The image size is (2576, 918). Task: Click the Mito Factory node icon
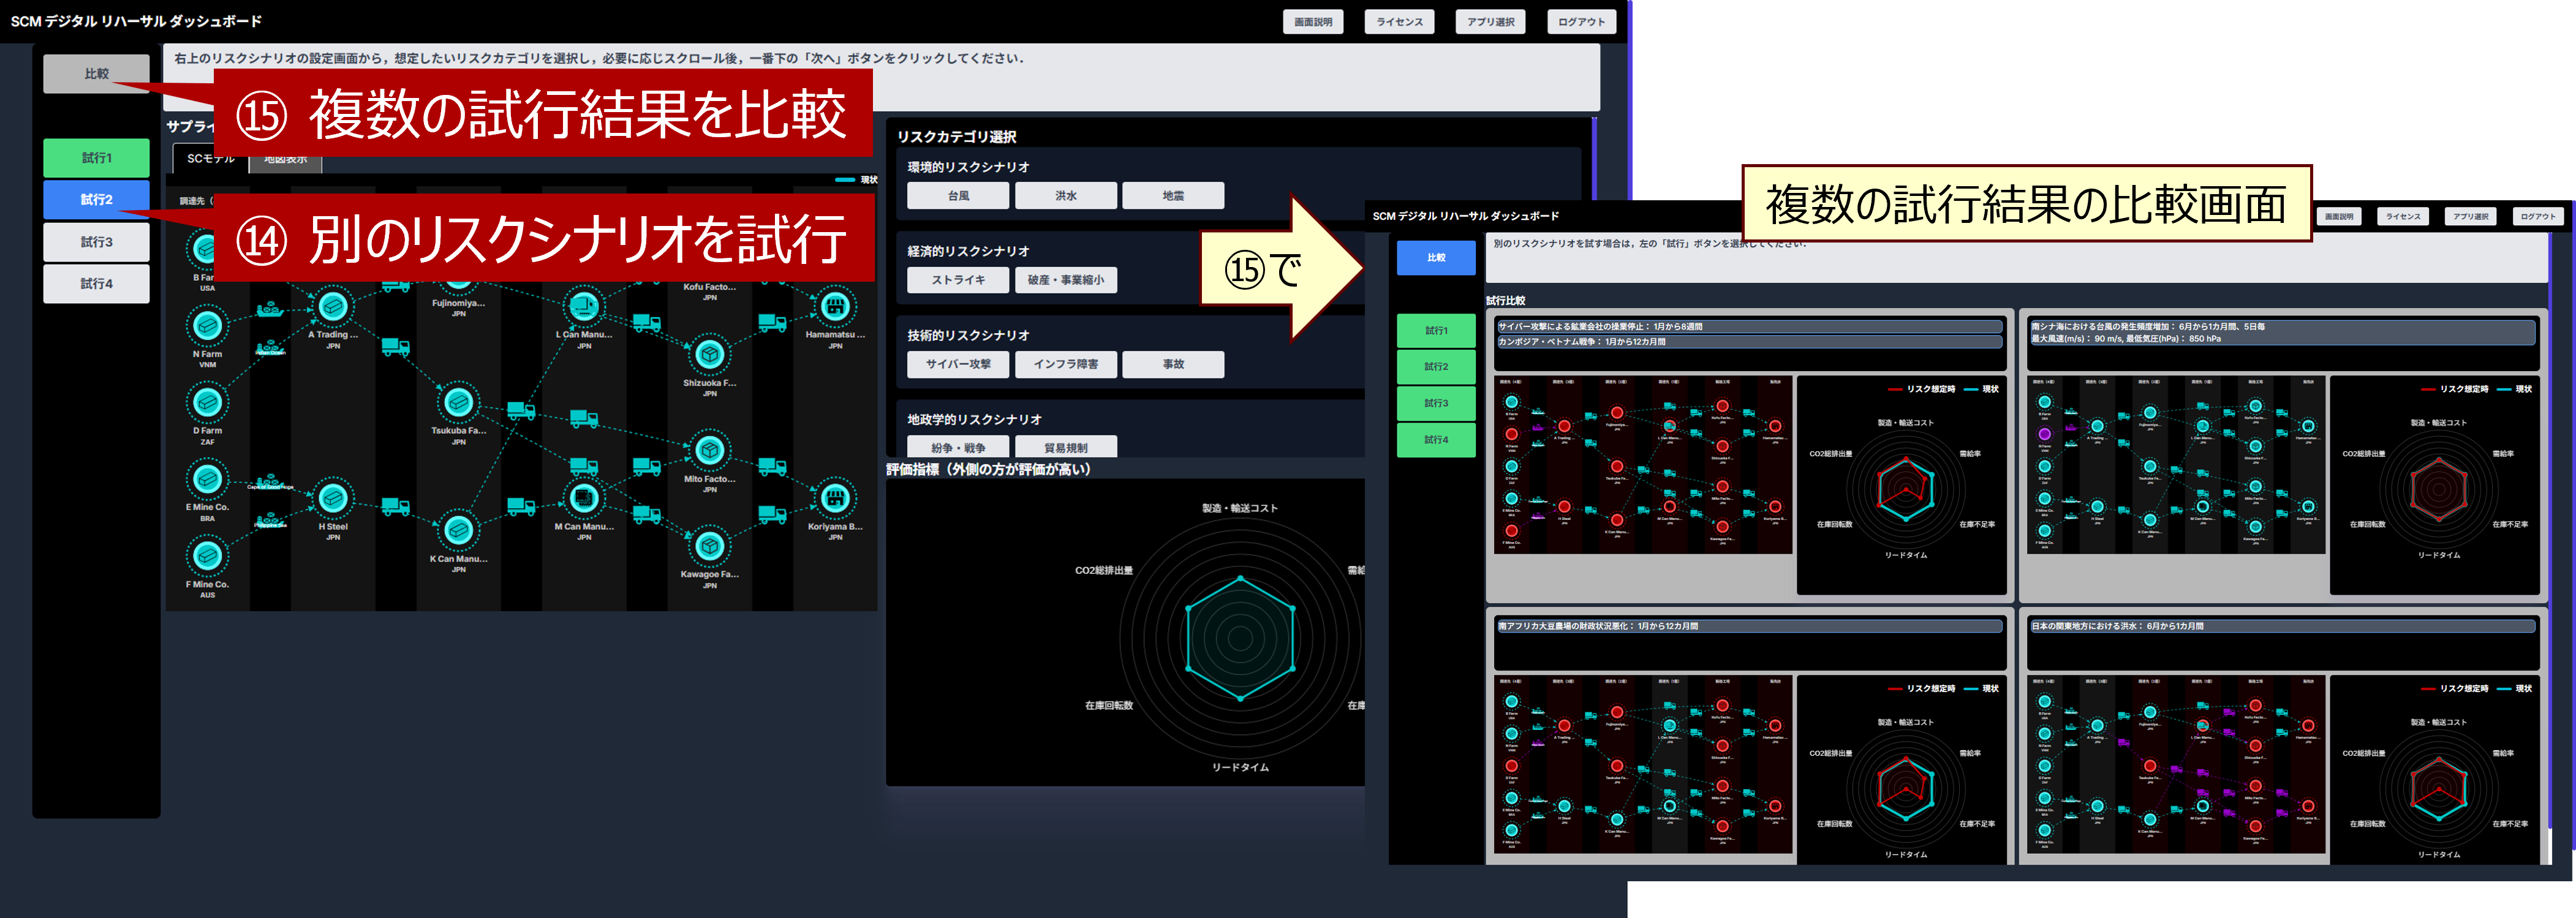709,450
